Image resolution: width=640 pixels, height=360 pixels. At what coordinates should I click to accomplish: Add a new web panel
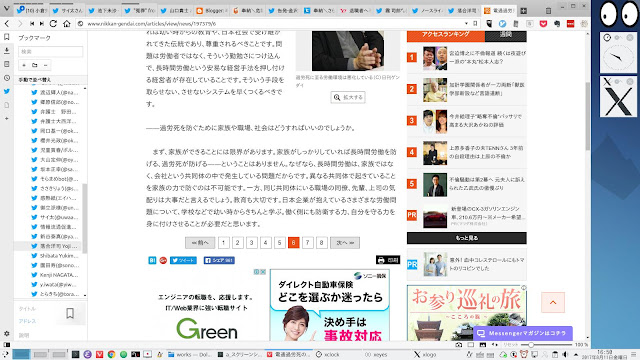click(7, 118)
